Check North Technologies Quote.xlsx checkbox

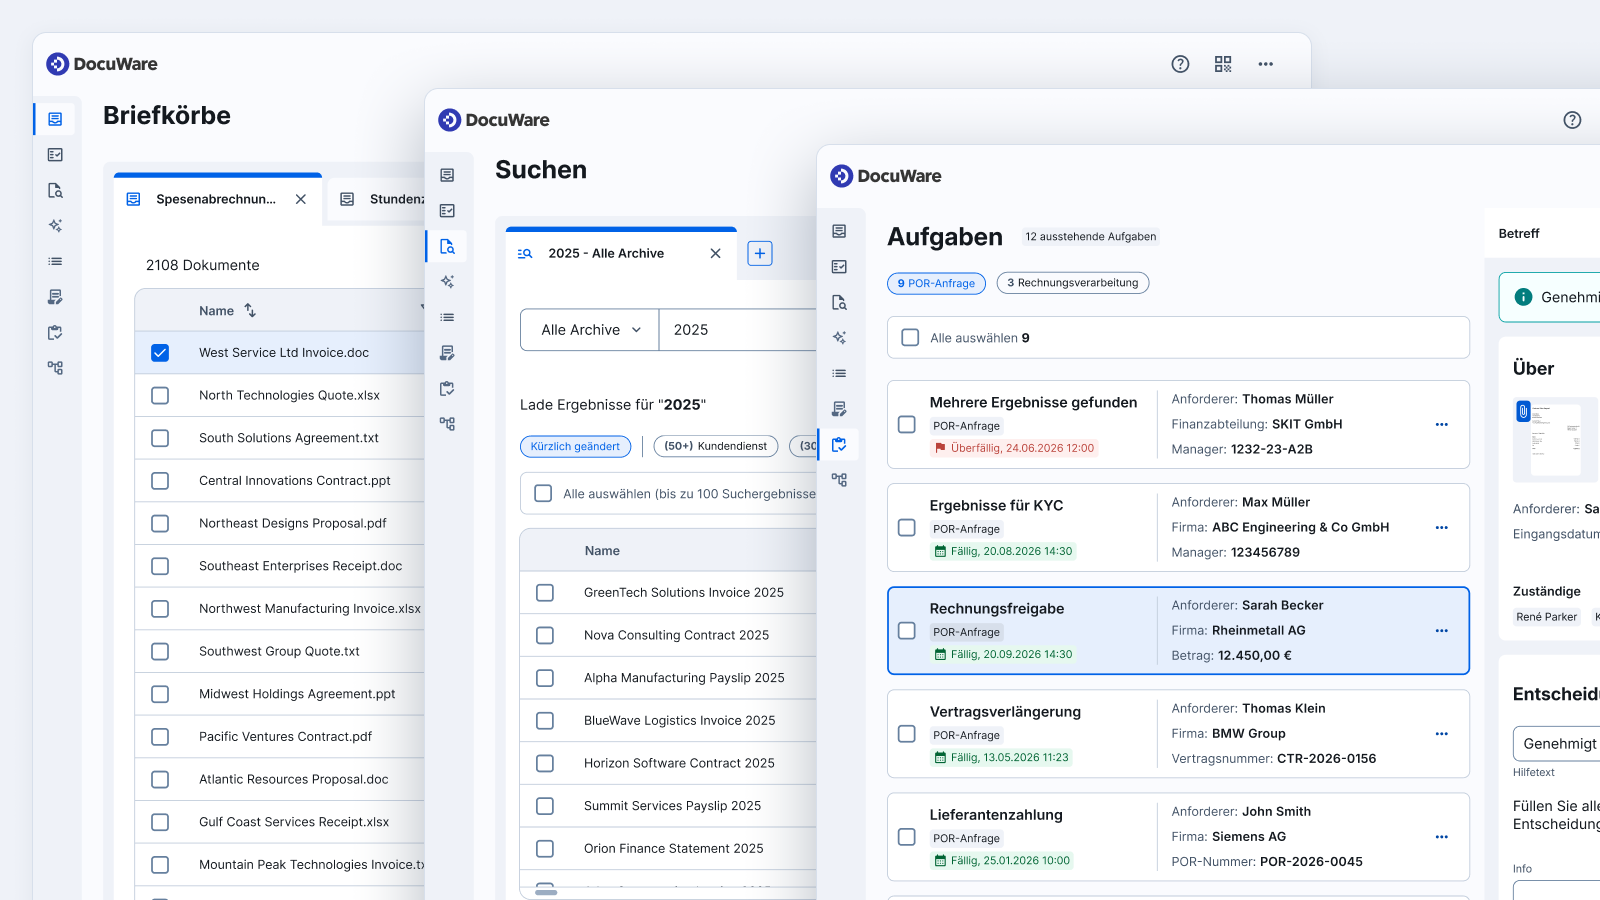(160, 395)
